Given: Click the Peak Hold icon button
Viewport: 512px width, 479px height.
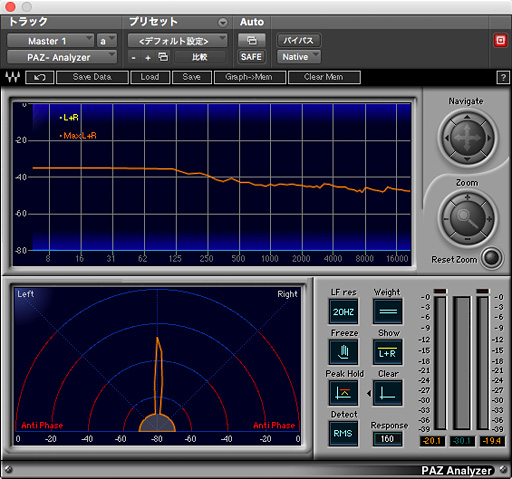Looking at the screenshot, I should pyautogui.click(x=343, y=393).
